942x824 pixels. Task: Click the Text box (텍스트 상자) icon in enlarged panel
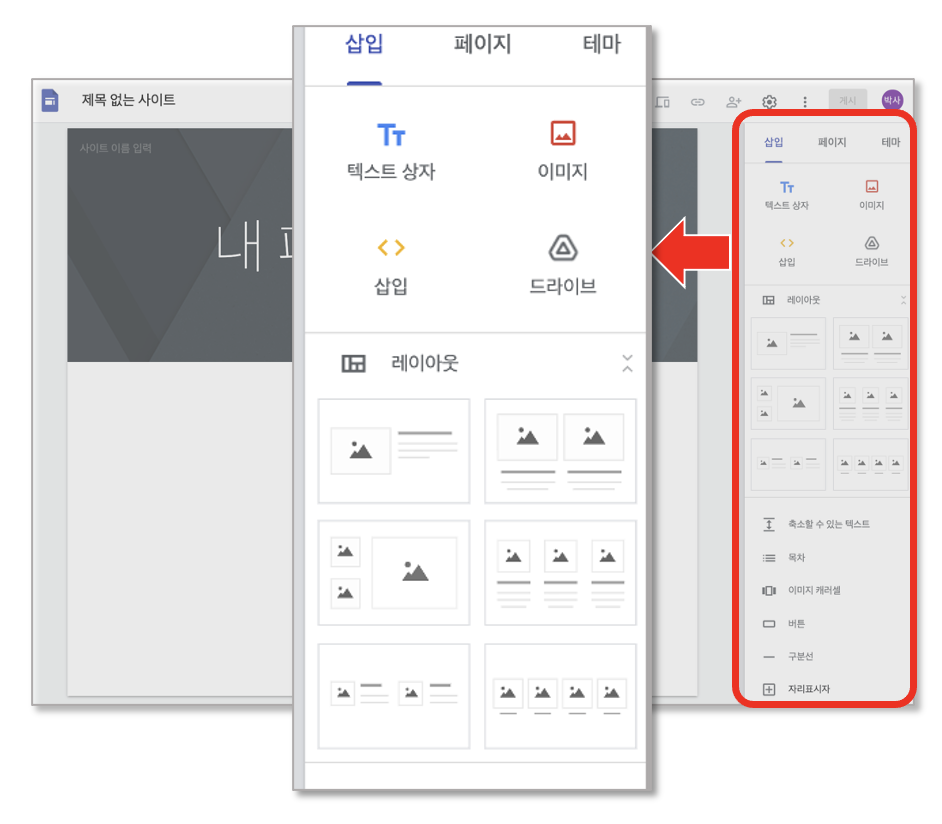click(x=391, y=135)
